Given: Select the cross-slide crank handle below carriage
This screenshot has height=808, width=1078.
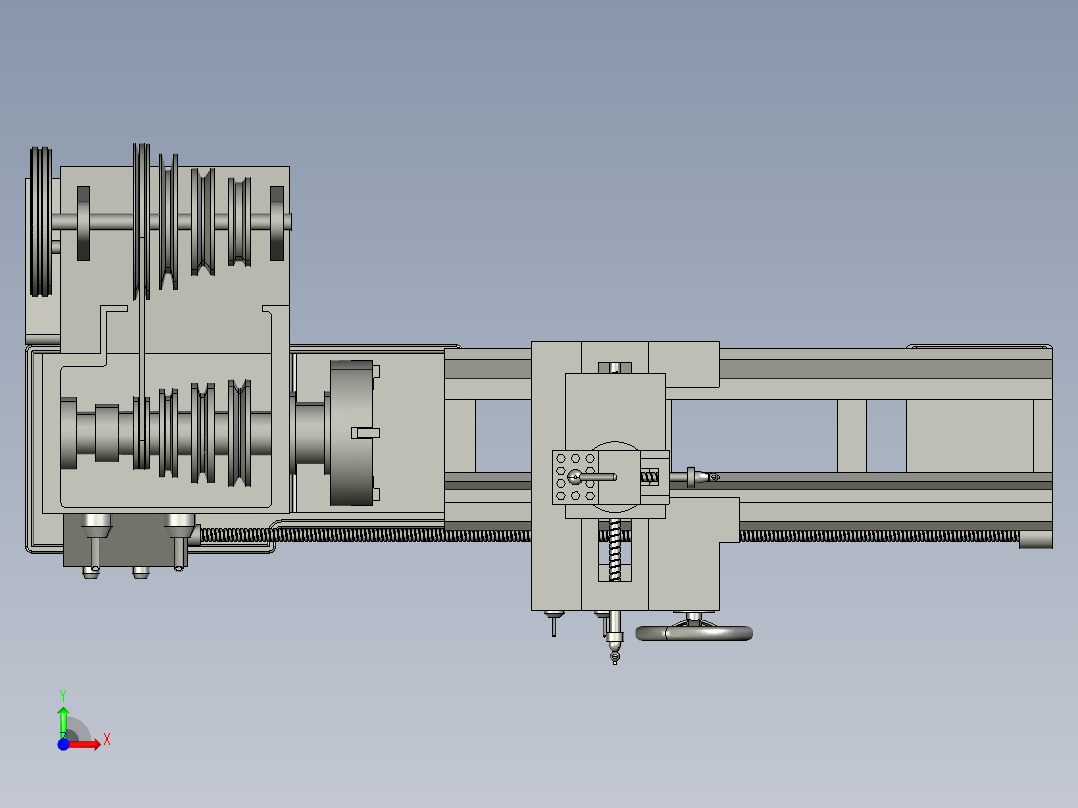Looking at the screenshot, I should coord(615,638).
